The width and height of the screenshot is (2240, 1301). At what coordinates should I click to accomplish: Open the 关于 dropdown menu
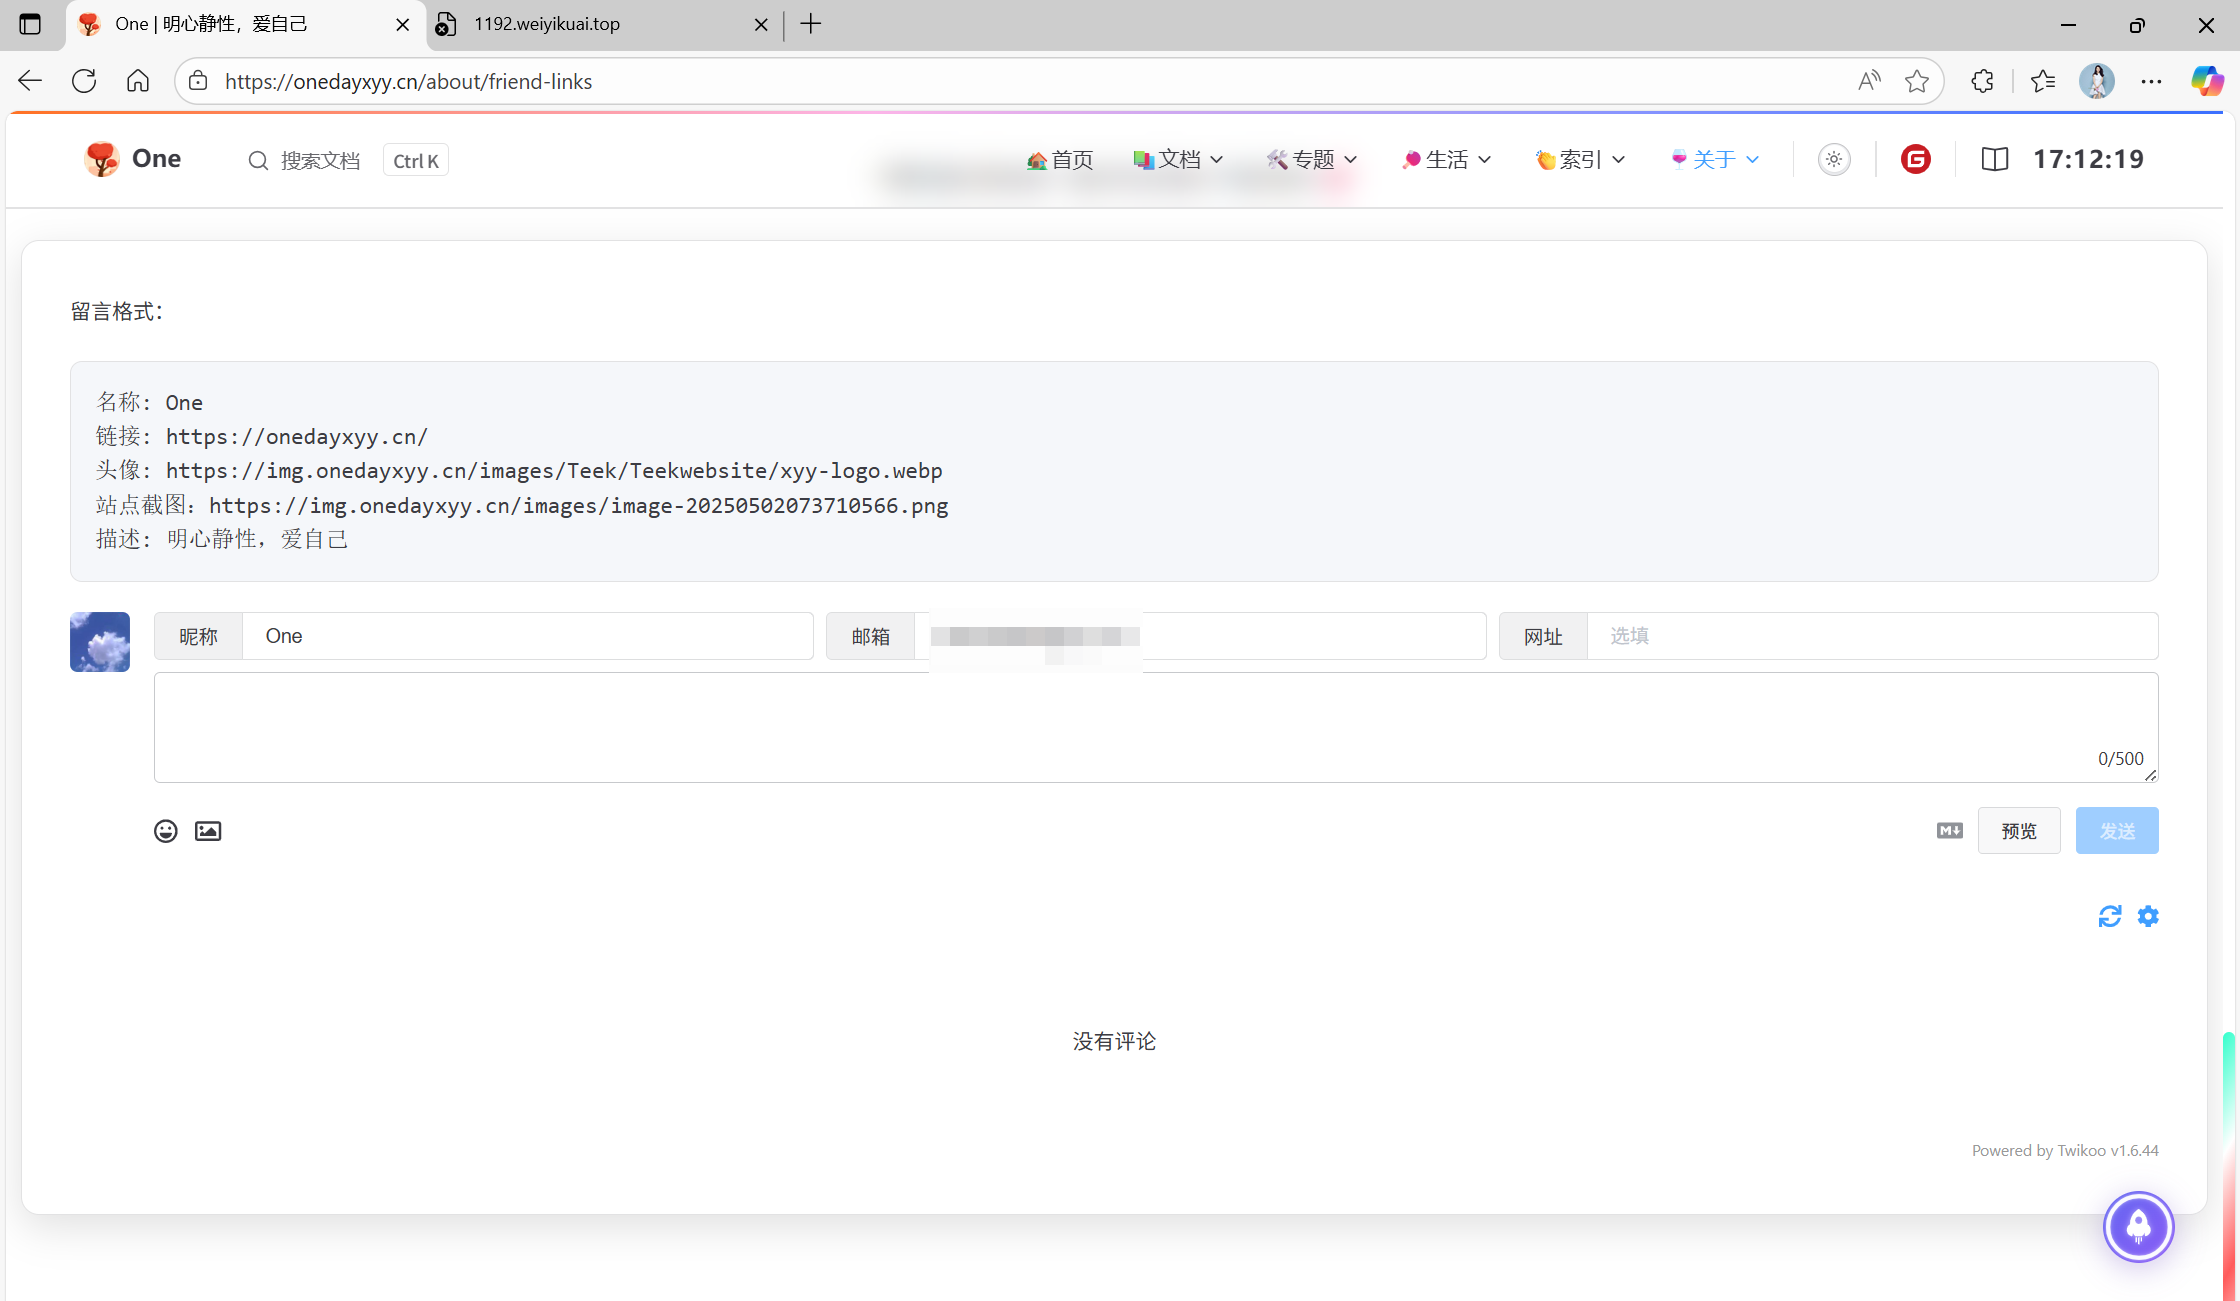pos(1715,159)
